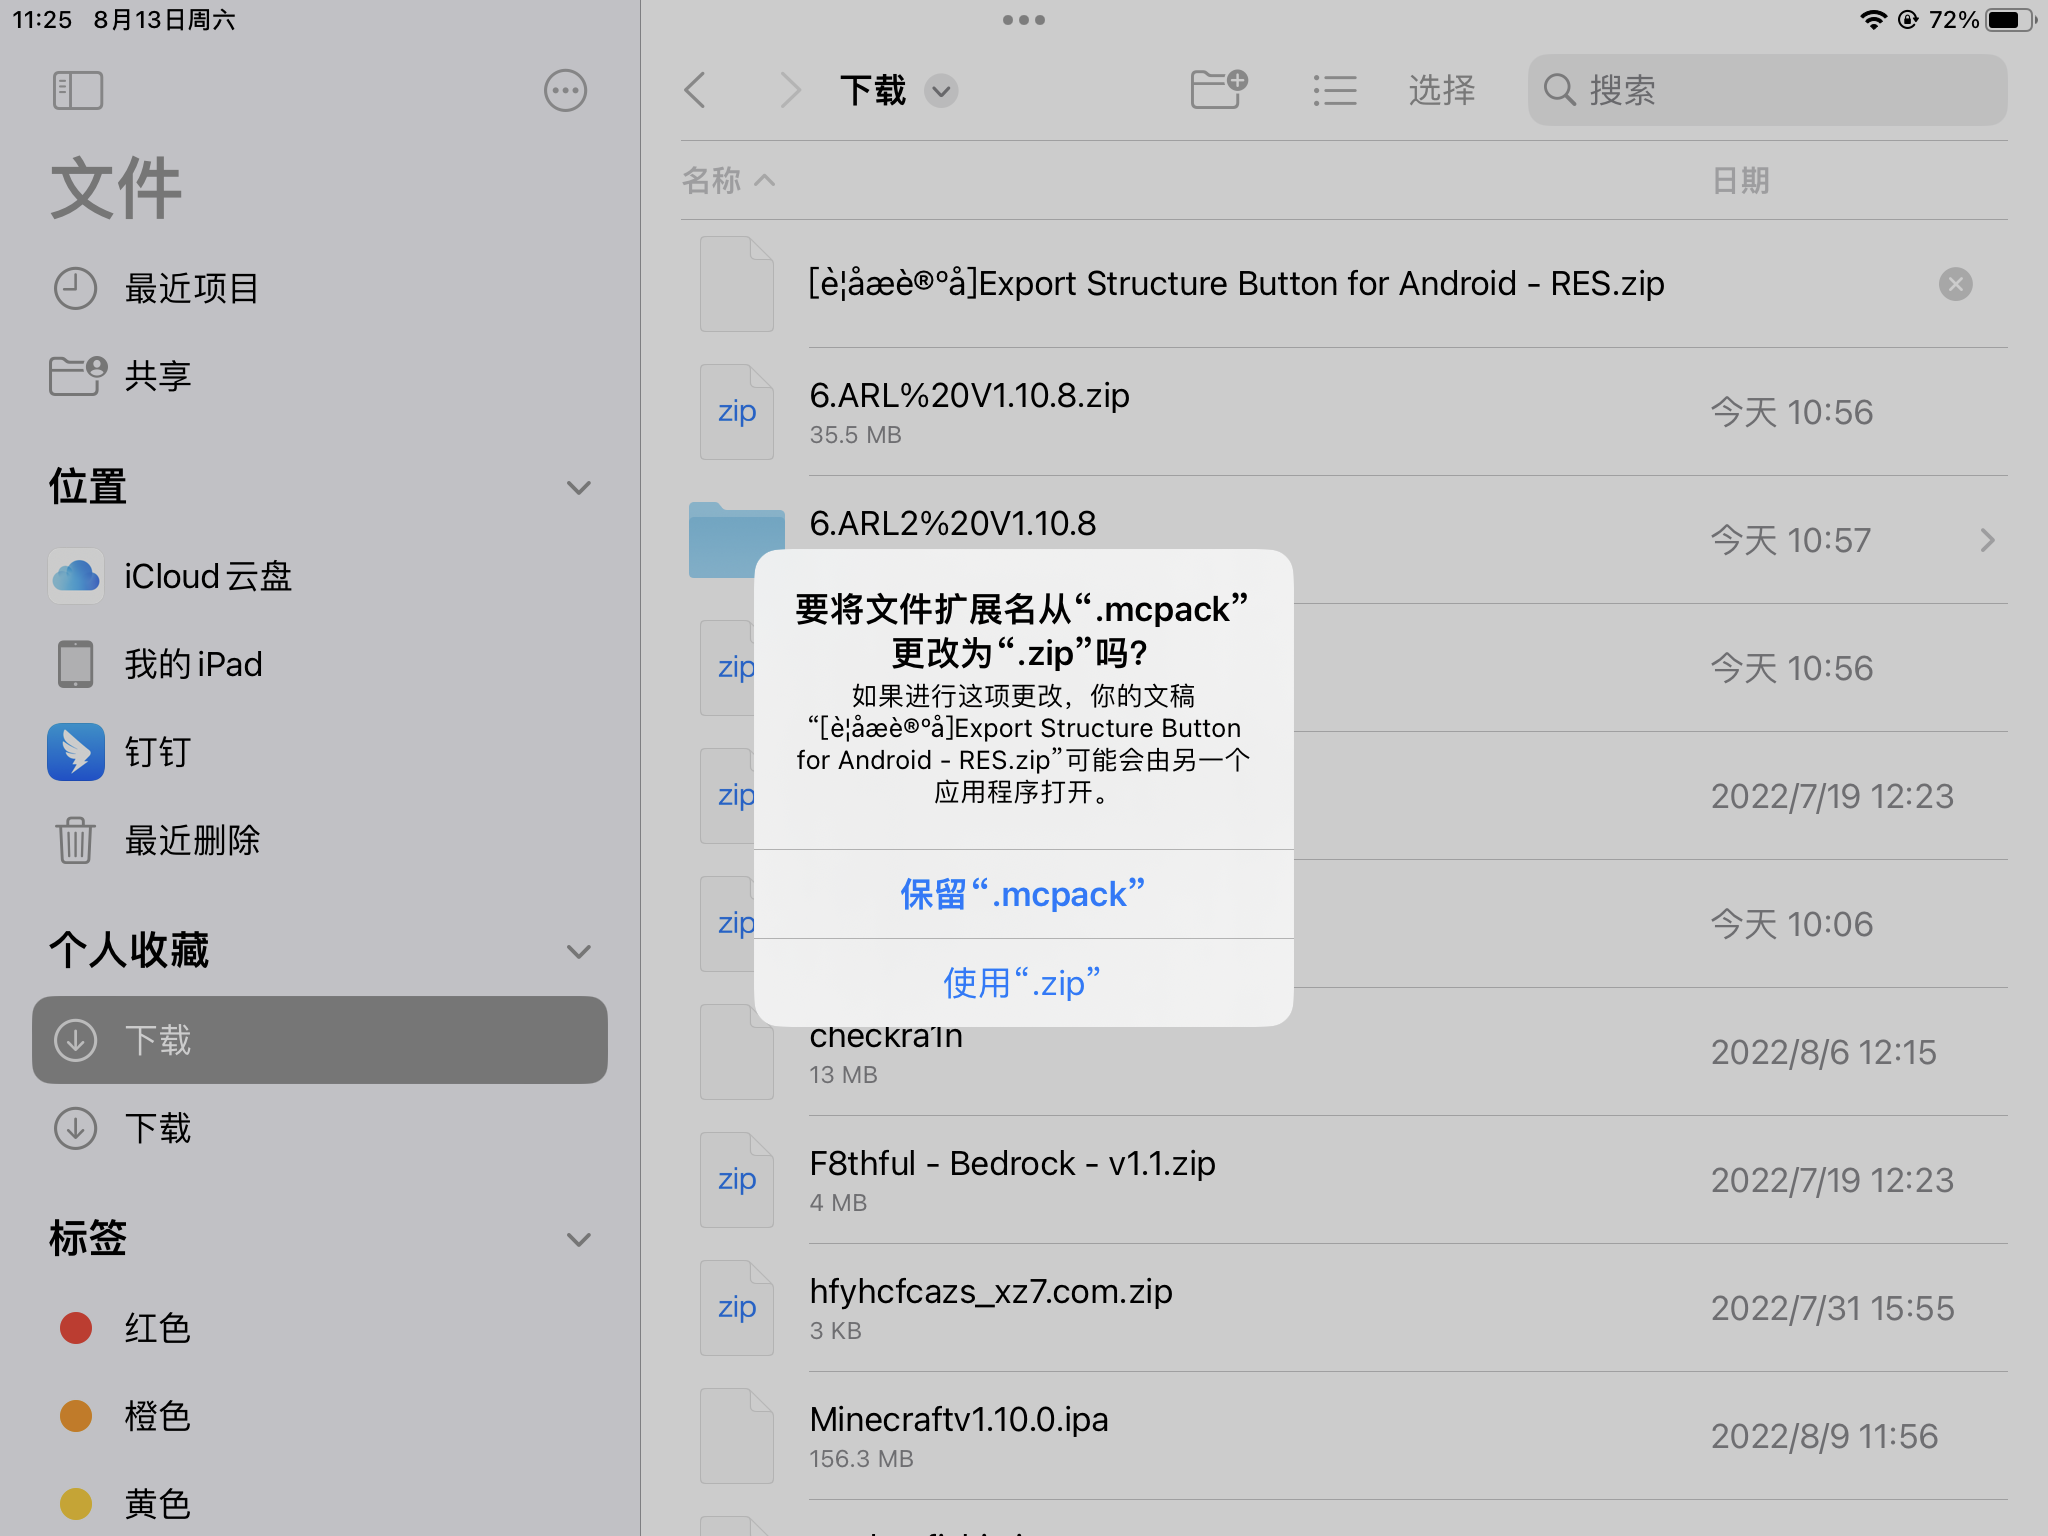Open the three-dot multitasking menu at top
2048x1536 pixels.
tap(1024, 20)
